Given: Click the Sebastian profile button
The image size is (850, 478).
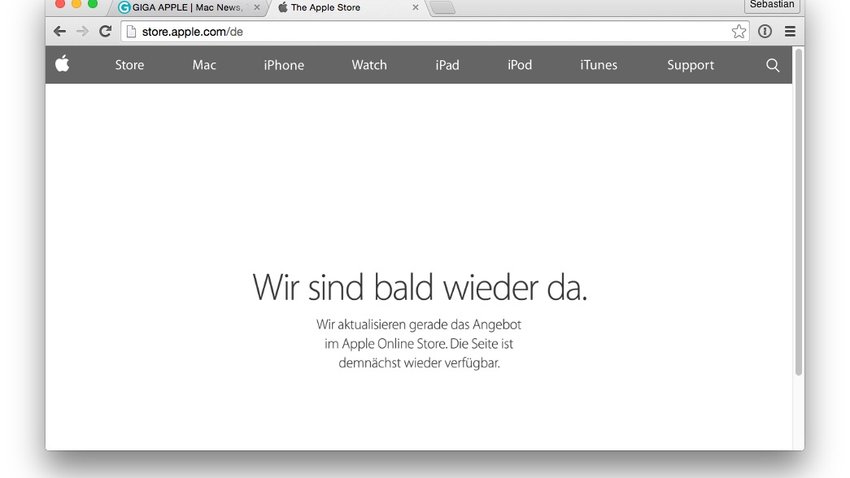Looking at the screenshot, I should click(772, 5).
